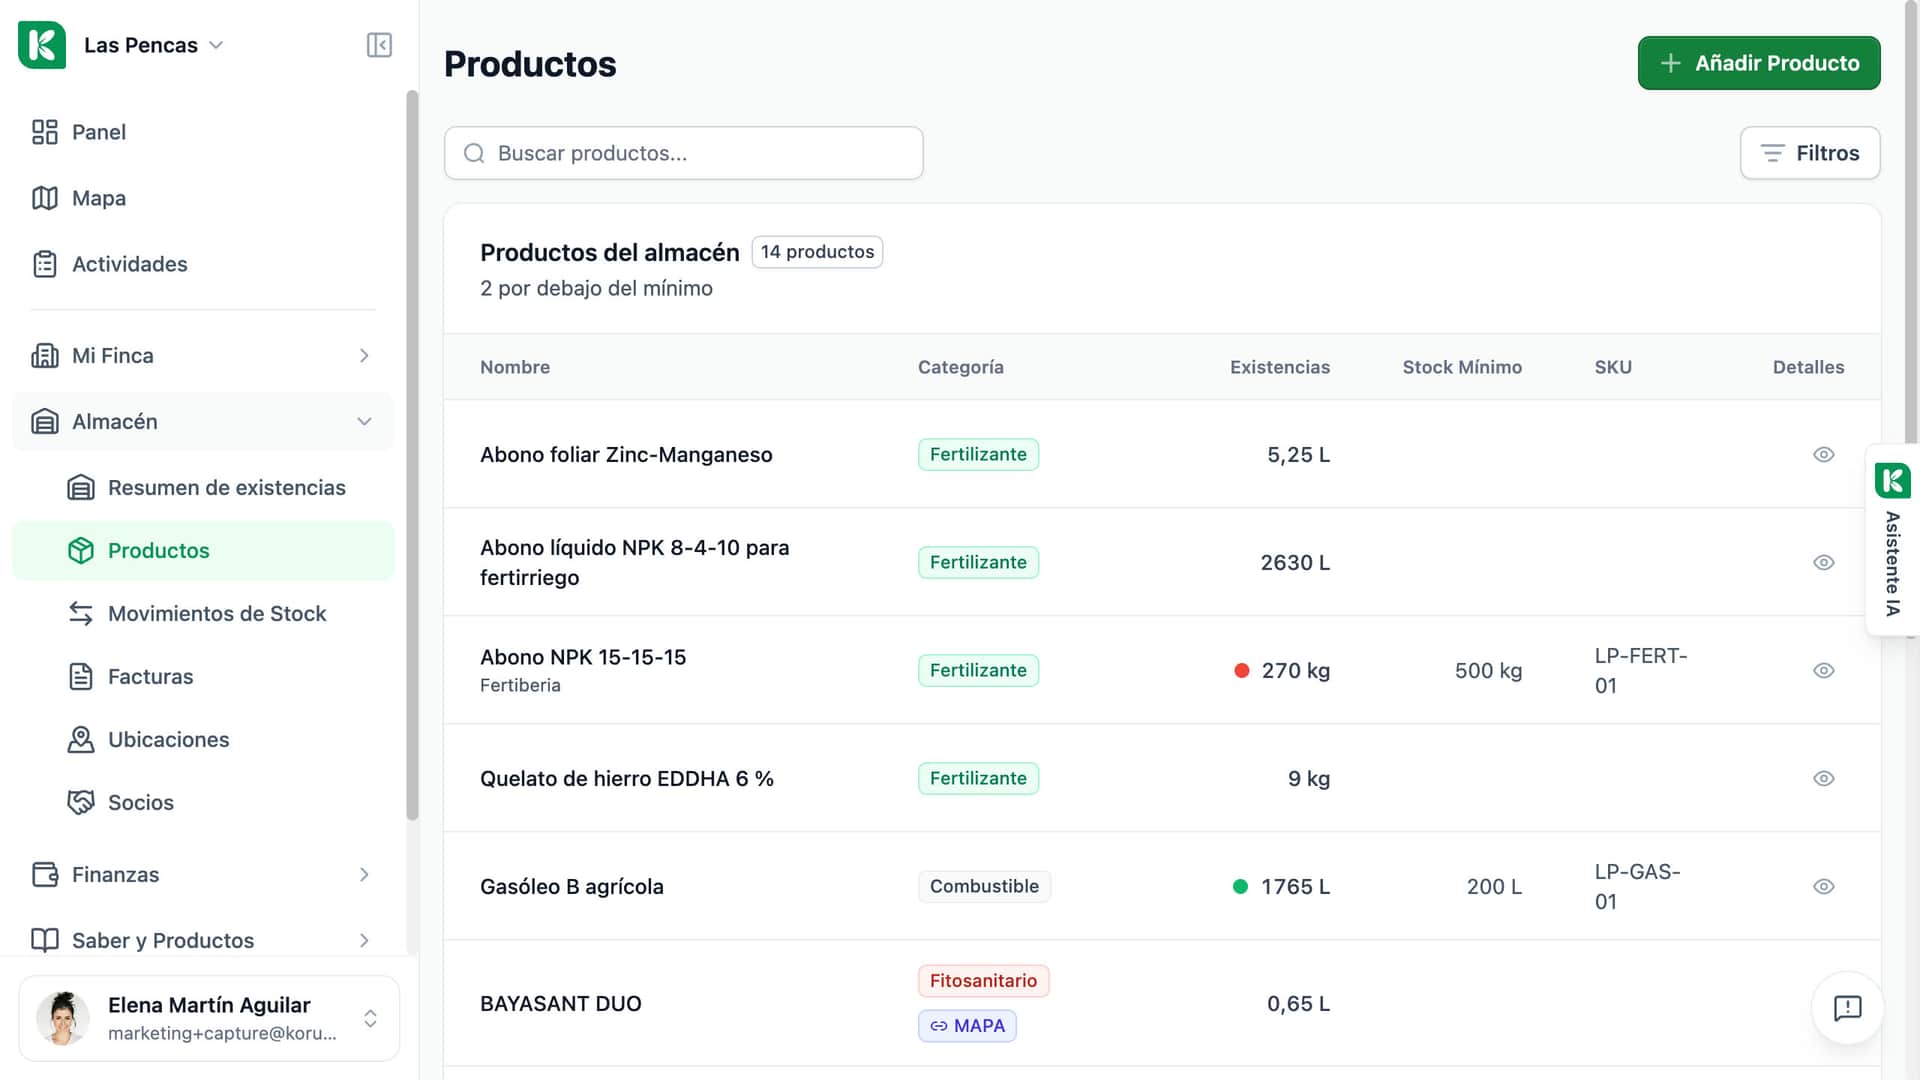Viewport: 1920px width, 1080px height.
Task: Expand the Saber y Productos chevron
Action: (364, 941)
